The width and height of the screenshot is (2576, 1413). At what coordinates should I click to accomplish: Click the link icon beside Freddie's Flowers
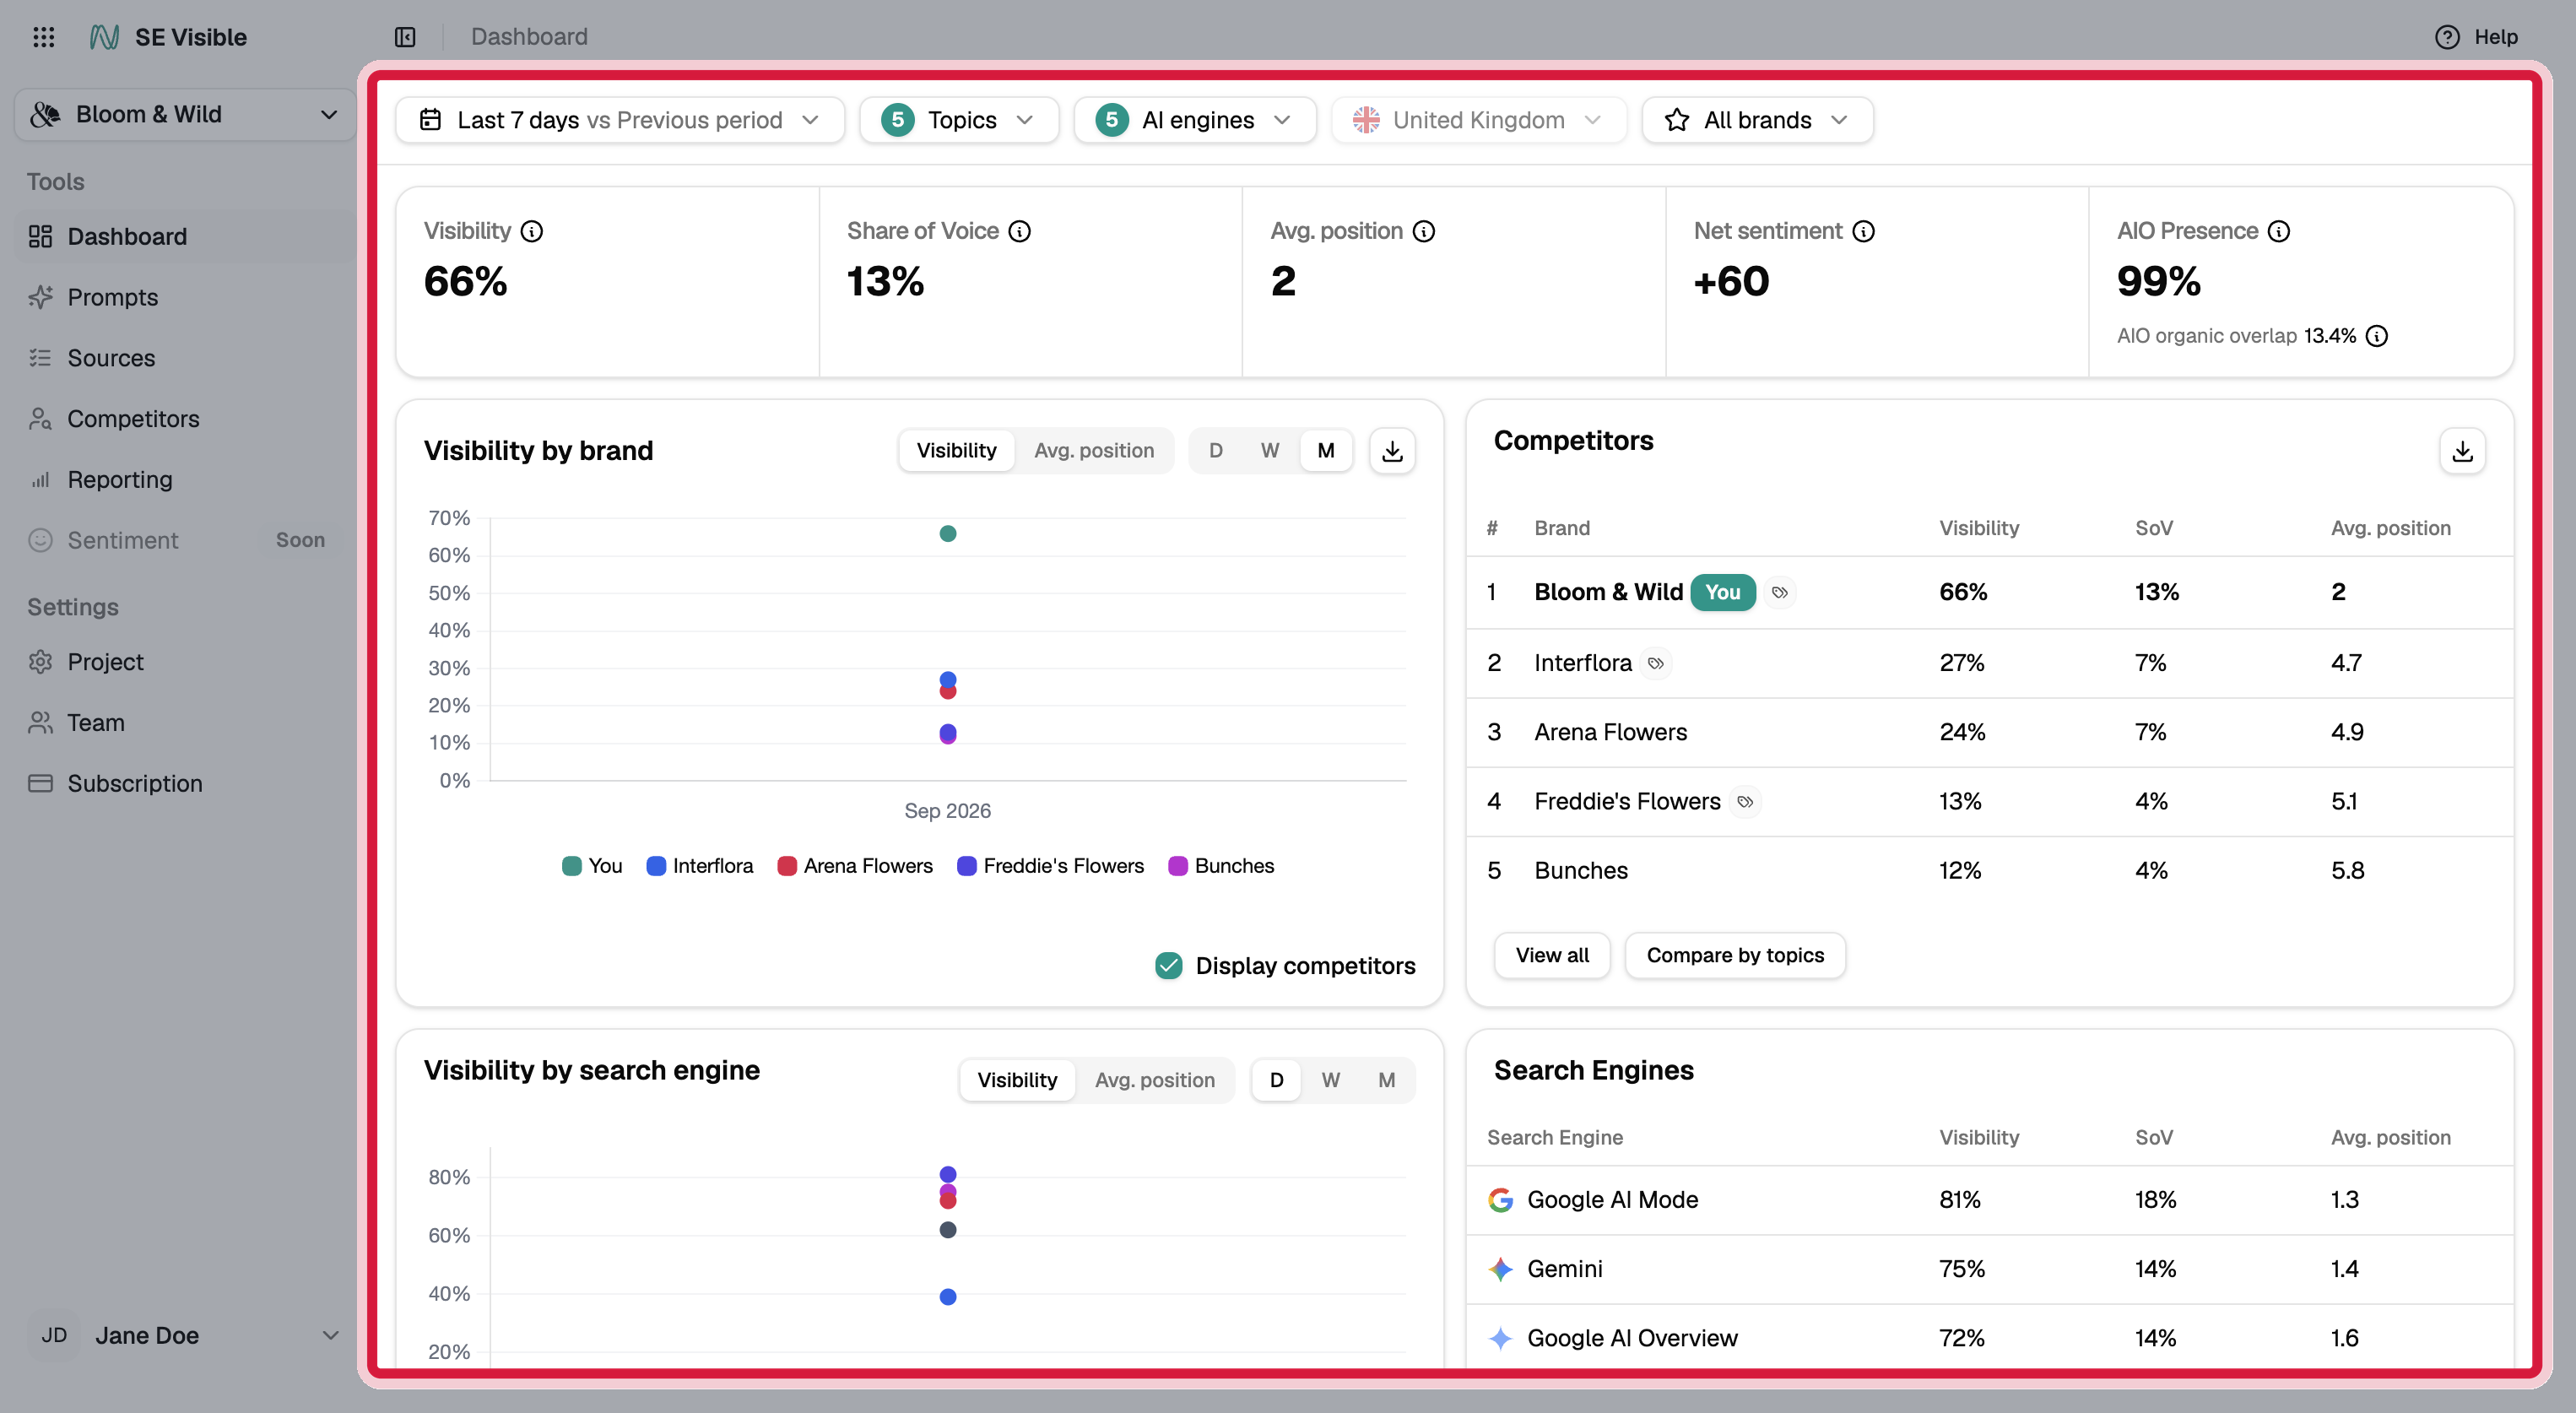(x=1745, y=802)
